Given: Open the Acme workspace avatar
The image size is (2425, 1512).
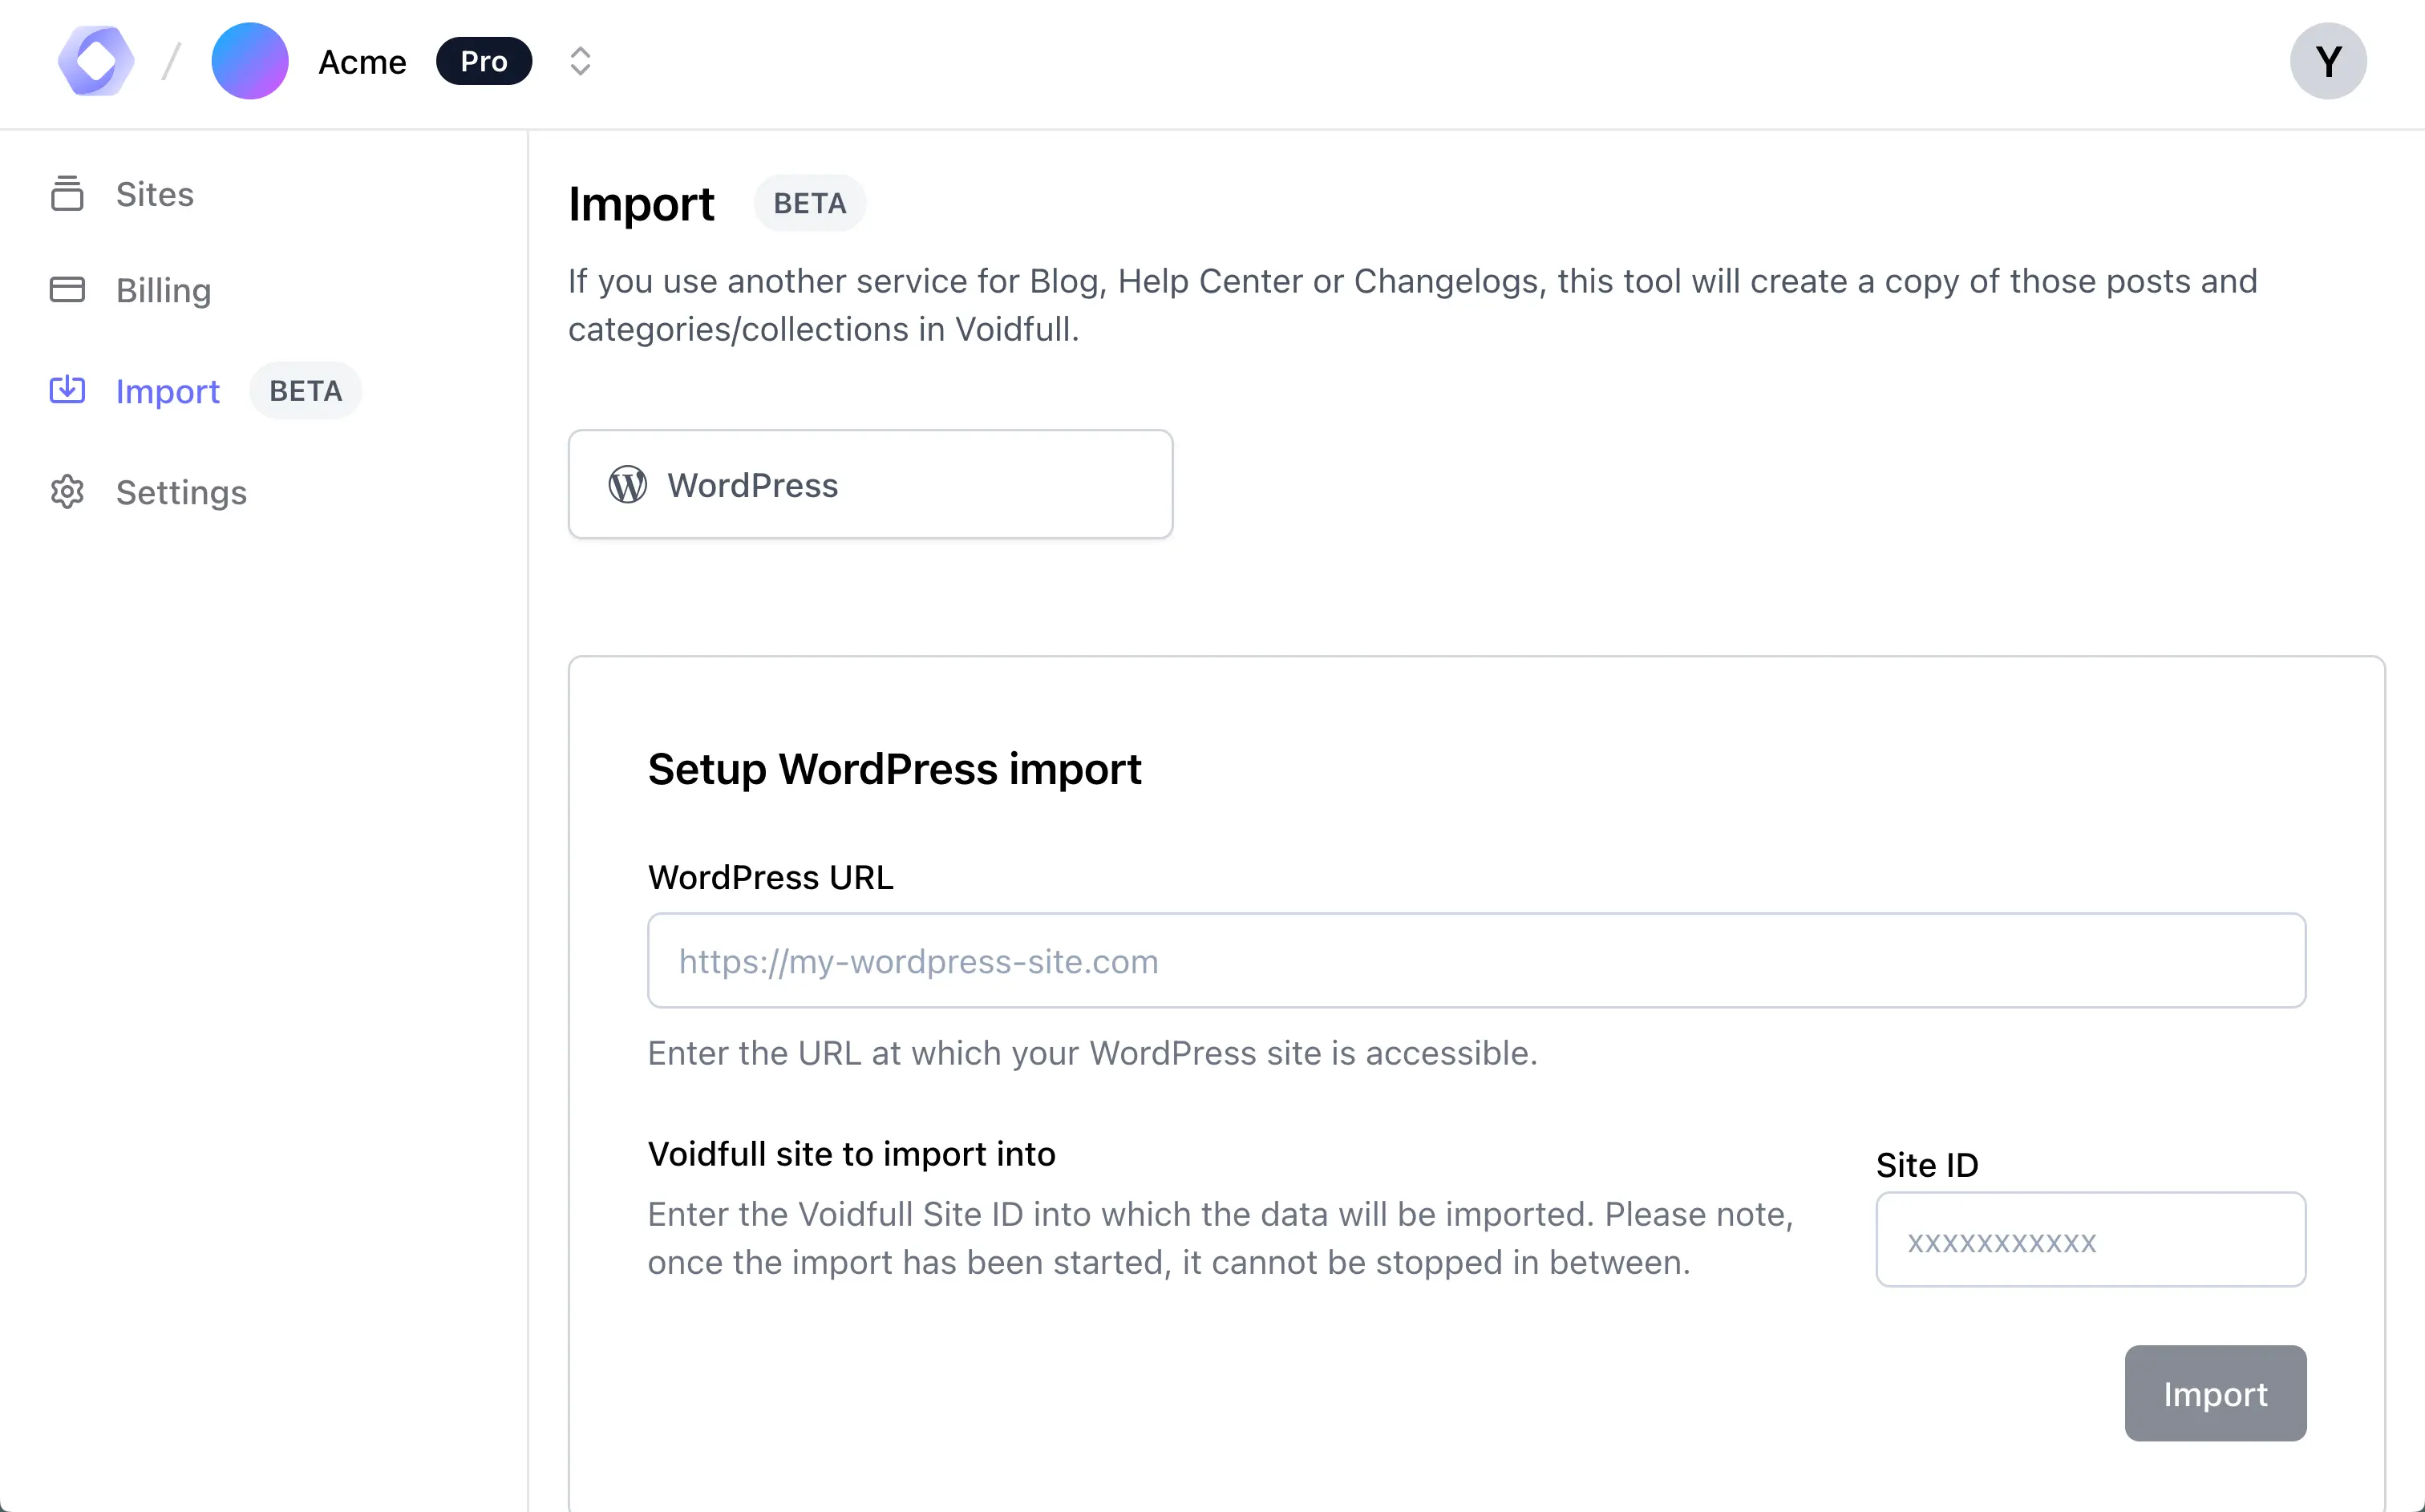Looking at the screenshot, I should (x=249, y=61).
